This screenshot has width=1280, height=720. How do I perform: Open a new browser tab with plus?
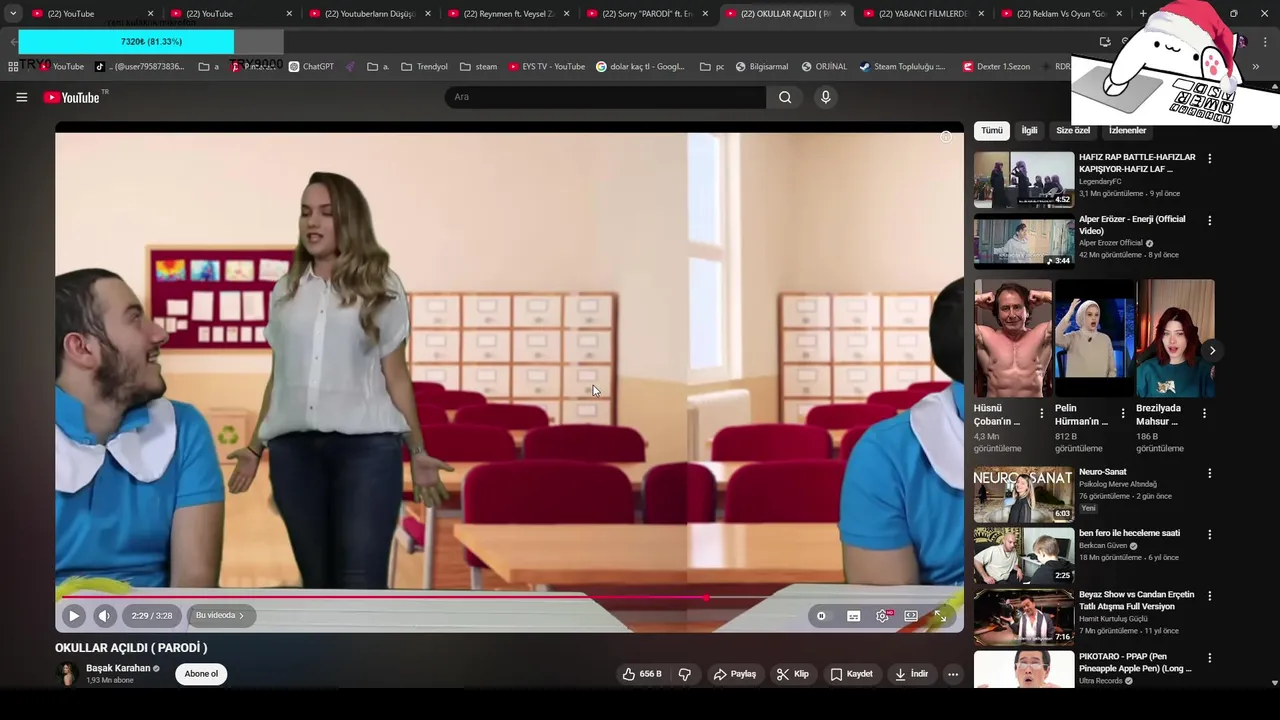[x=1143, y=14]
